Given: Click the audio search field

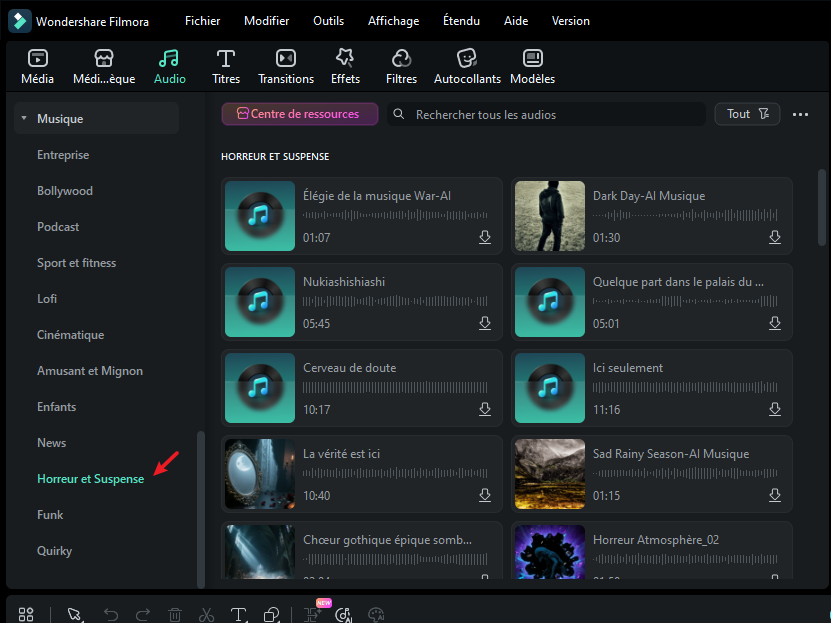Looking at the screenshot, I should tap(550, 115).
